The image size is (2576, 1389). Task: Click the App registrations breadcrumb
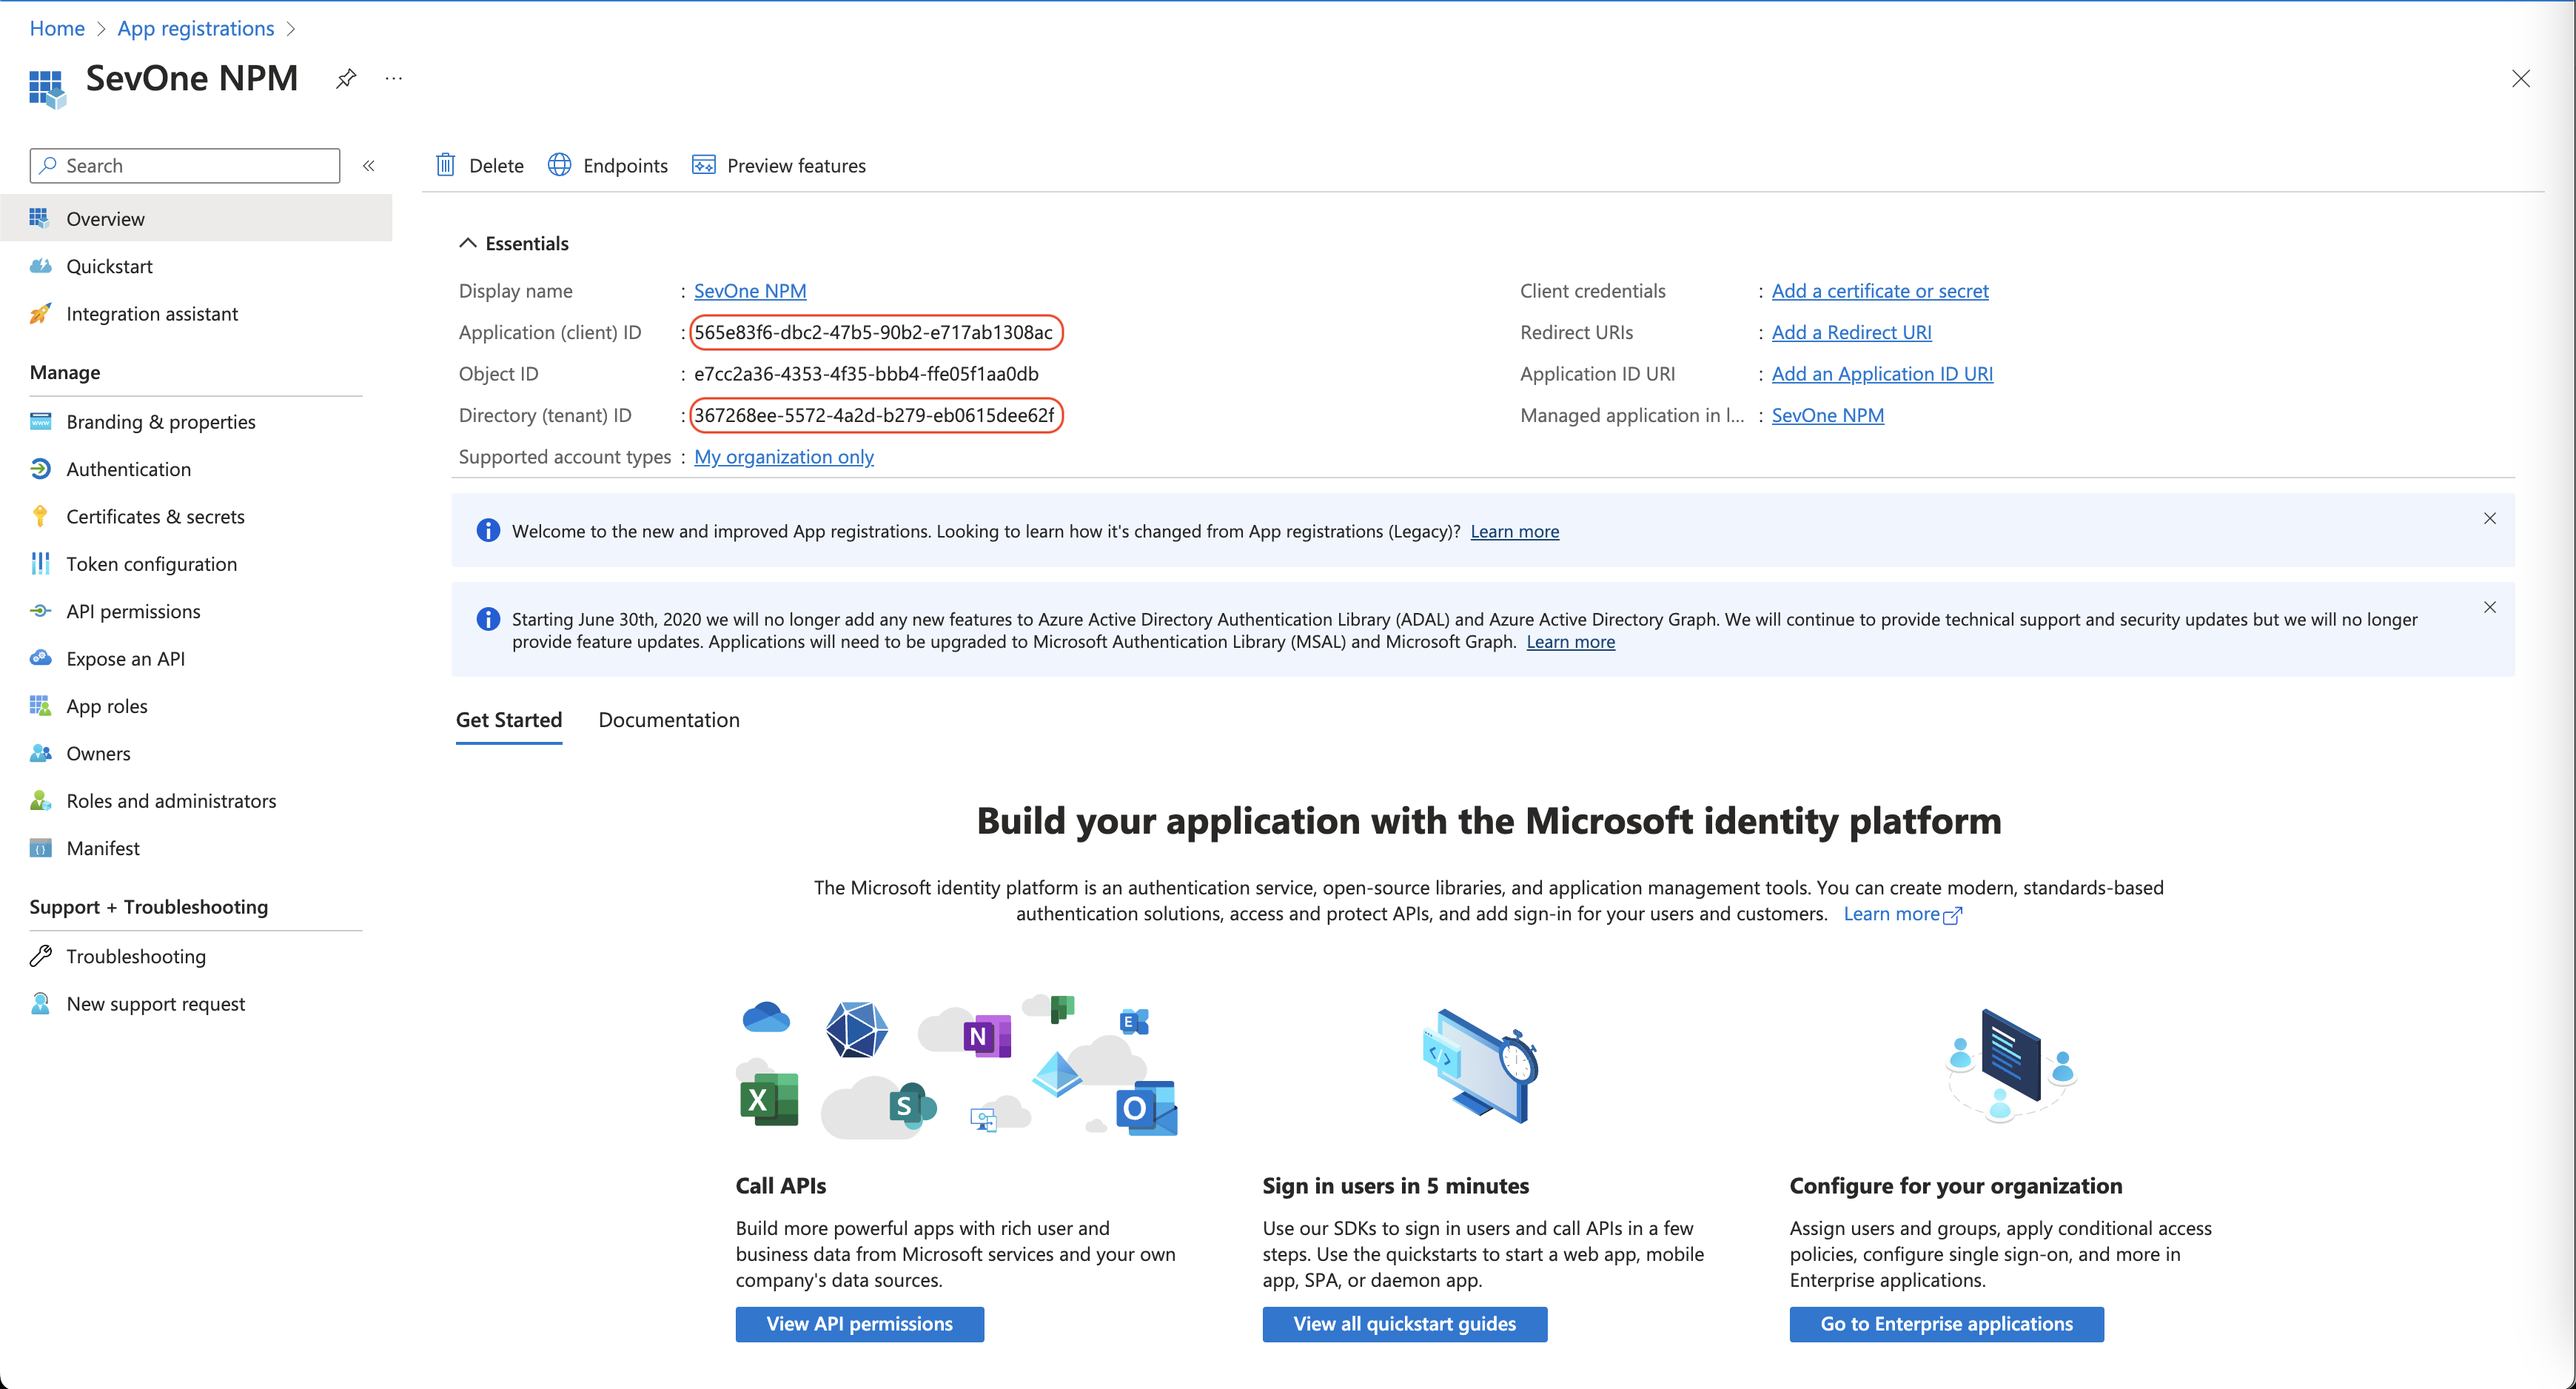[x=196, y=28]
